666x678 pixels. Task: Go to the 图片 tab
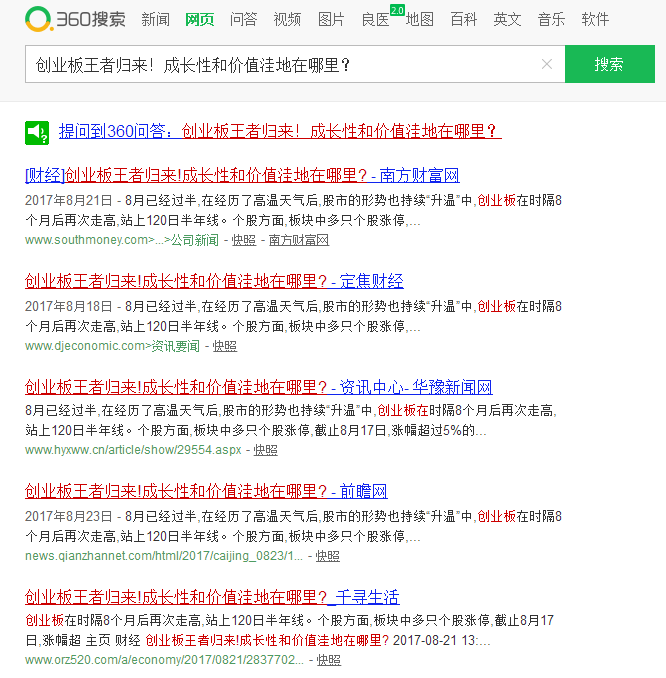tap(331, 19)
